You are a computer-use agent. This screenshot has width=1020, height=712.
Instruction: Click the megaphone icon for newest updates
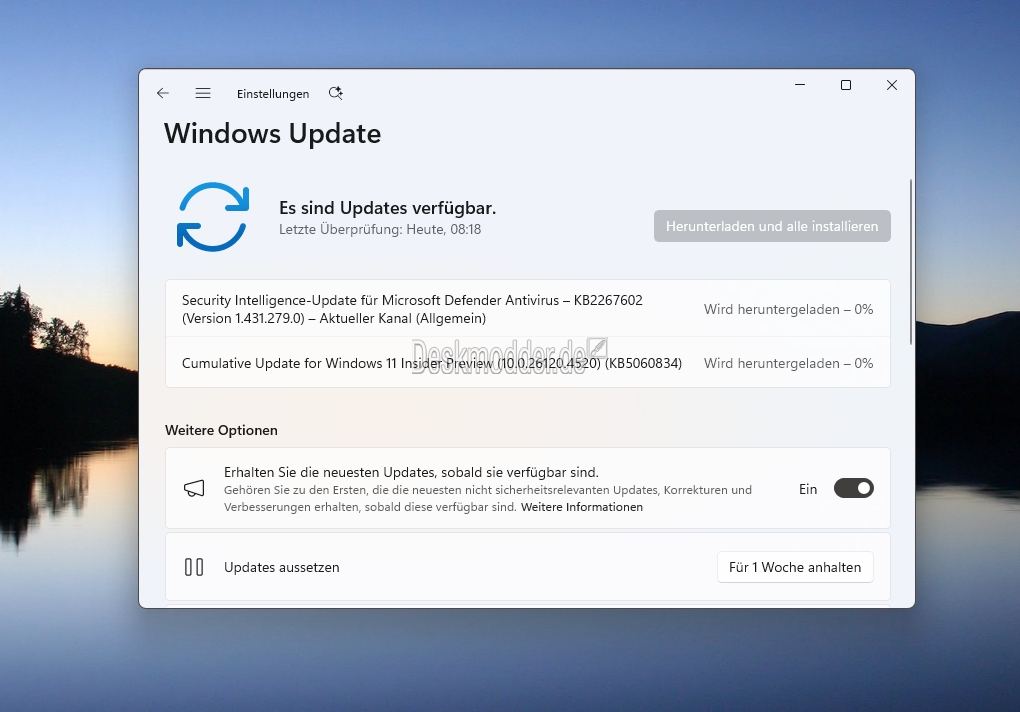(x=194, y=488)
